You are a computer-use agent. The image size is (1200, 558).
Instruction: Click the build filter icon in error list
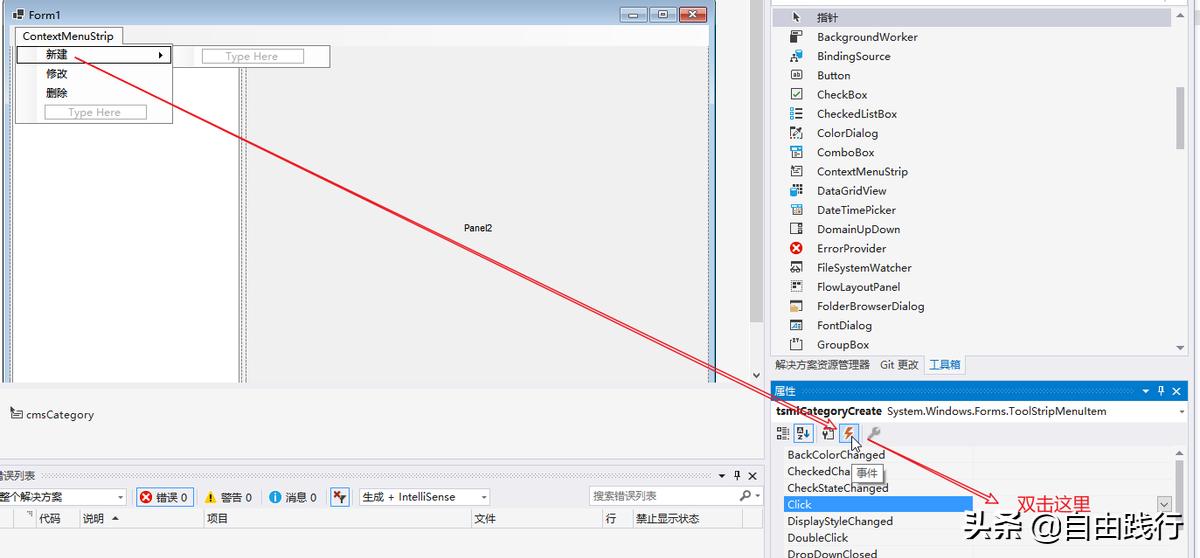click(x=340, y=497)
